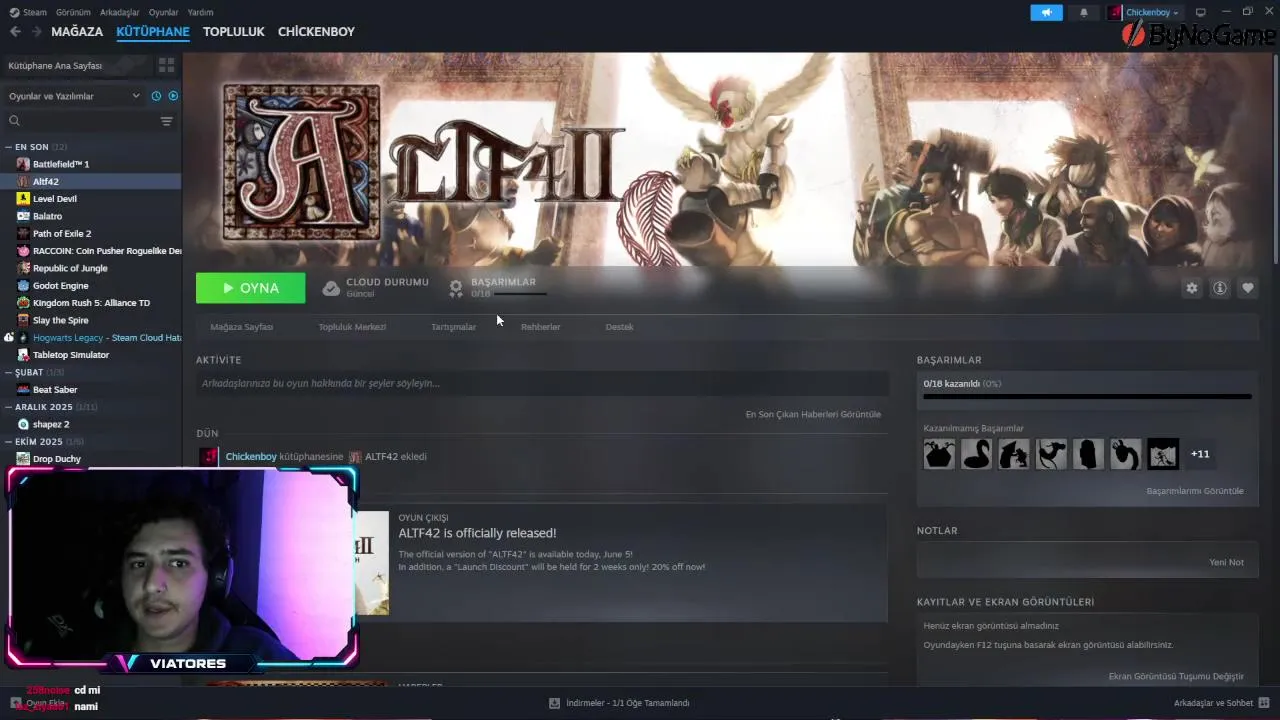Open the library filter options icon
1280x720 pixels.
[166, 121]
